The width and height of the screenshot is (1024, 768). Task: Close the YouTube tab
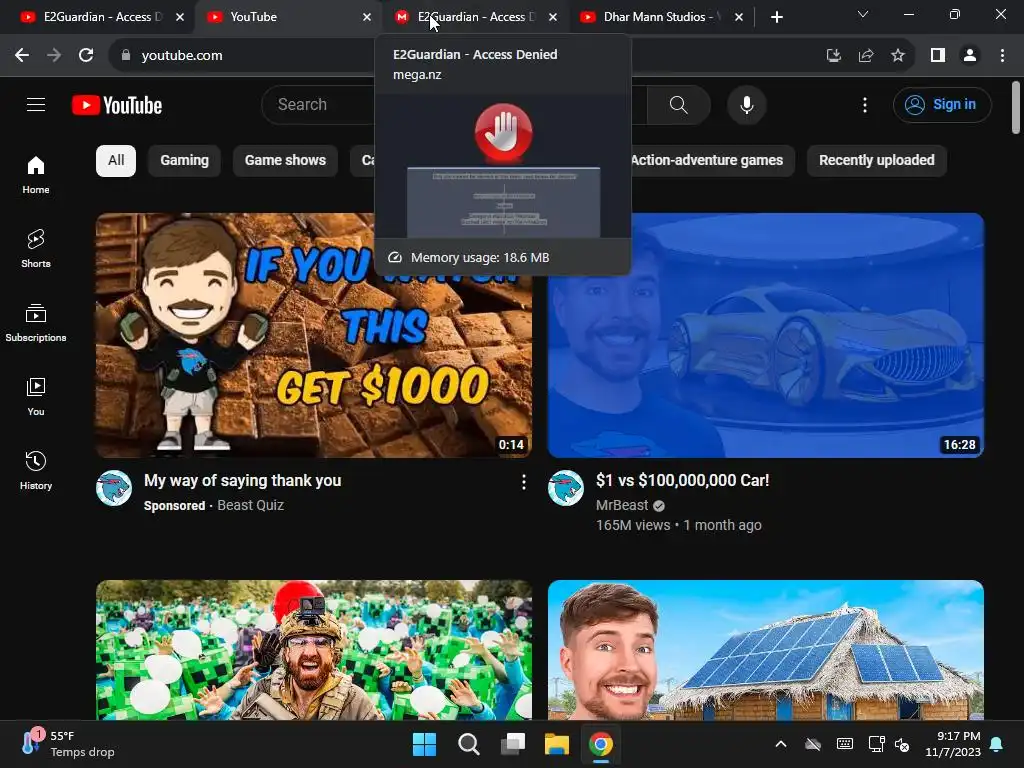367,17
